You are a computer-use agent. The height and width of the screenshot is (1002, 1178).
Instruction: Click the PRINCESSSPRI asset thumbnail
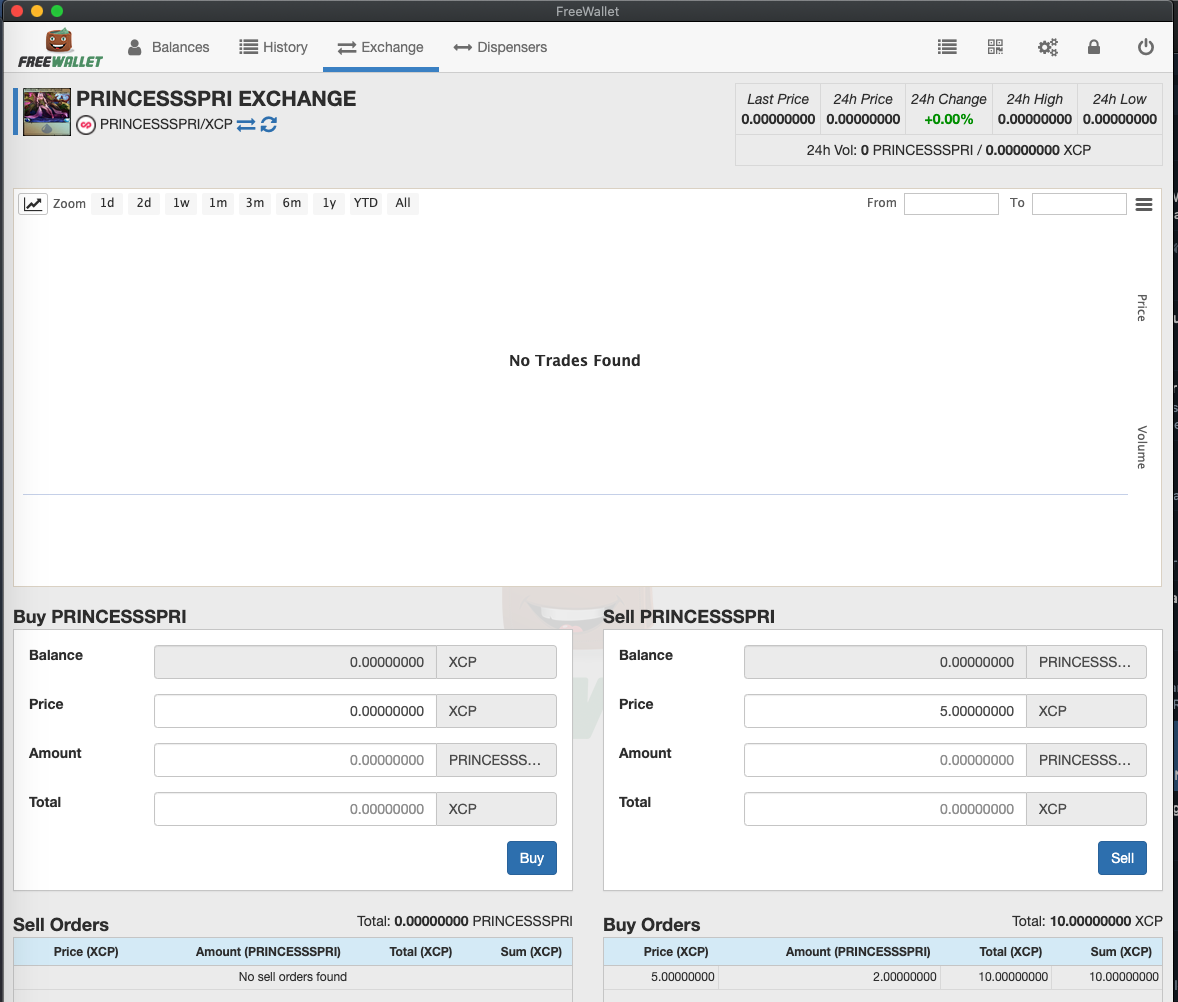click(x=47, y=112)
